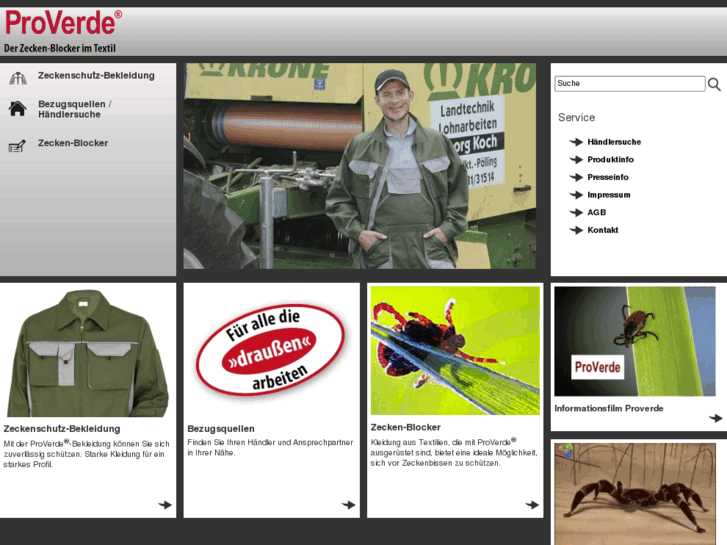Click the tick on grass blade image

455,351
